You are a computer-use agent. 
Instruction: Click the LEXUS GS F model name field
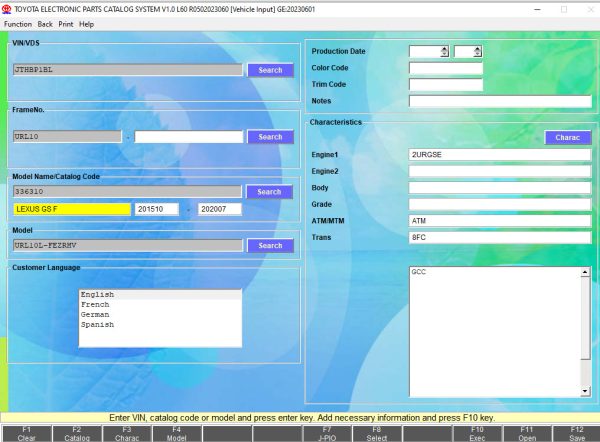coord(72,209)
